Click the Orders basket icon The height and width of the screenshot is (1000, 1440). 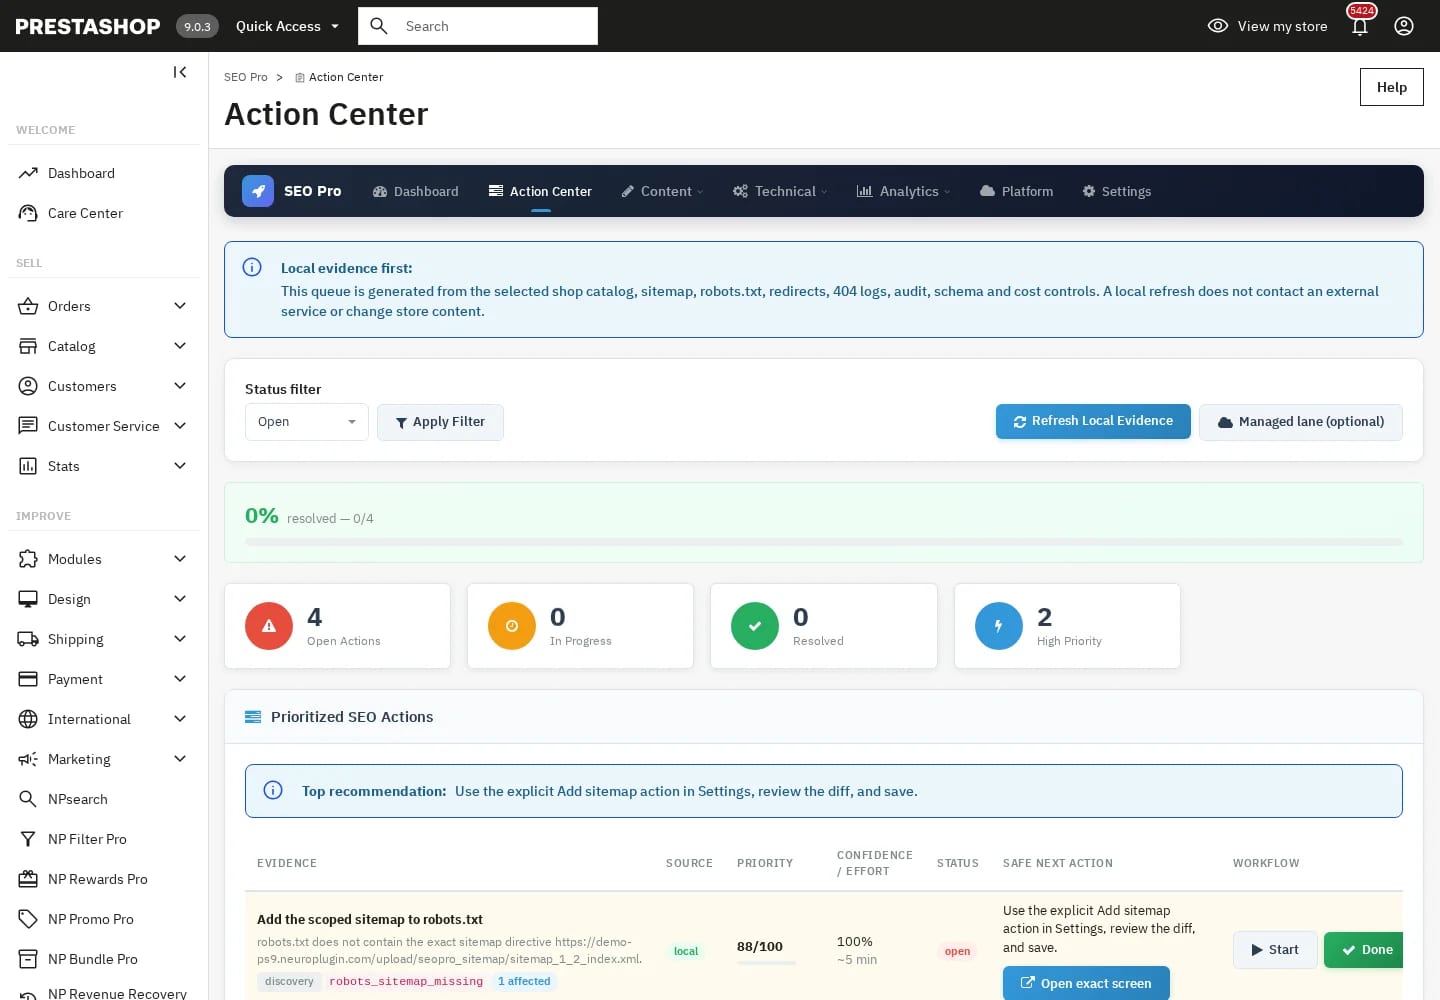28,306
